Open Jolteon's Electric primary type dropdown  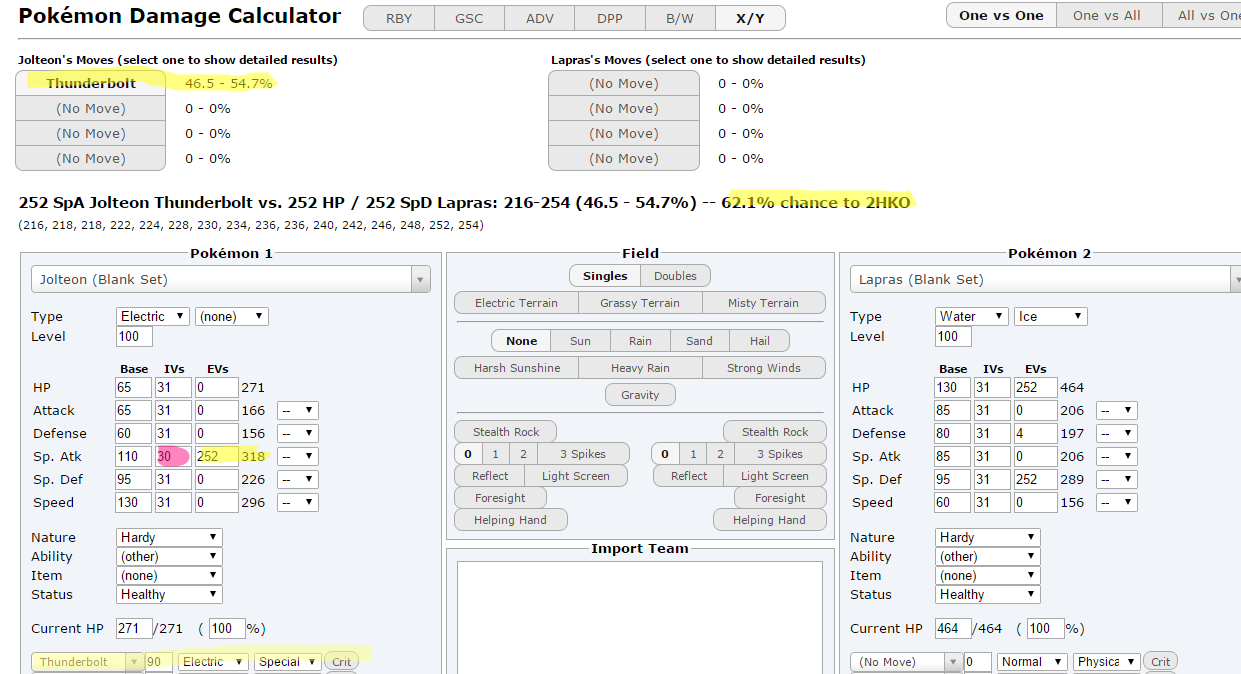click(x=152, y=316)
